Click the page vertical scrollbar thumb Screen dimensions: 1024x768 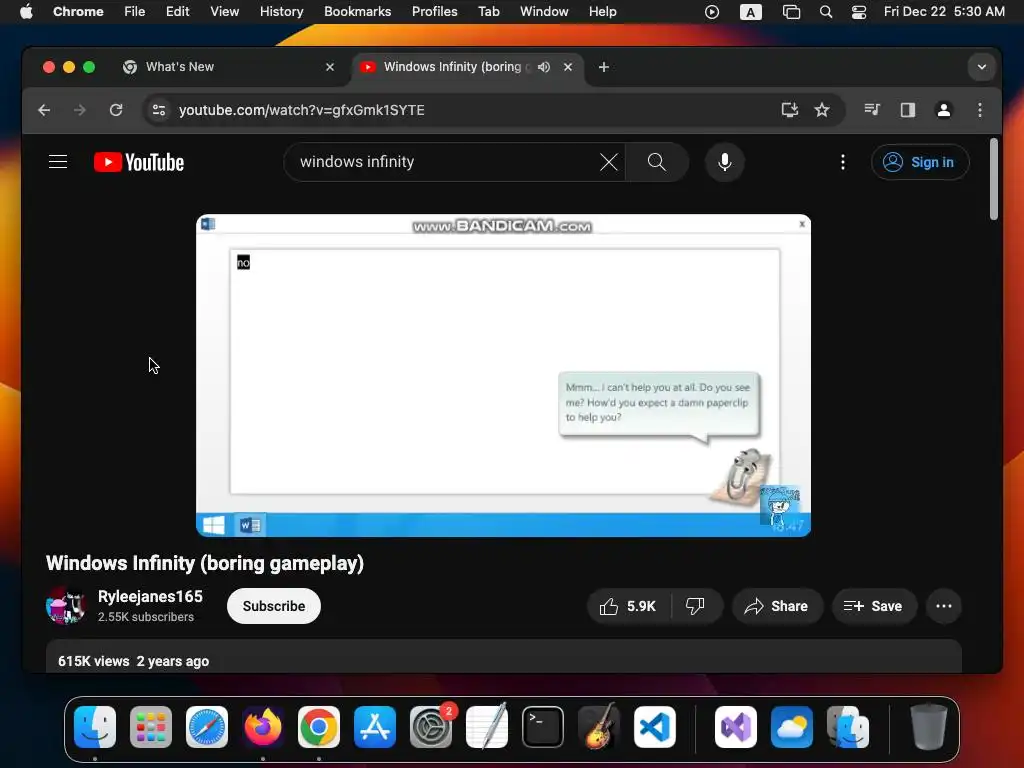pyautogui.click(x=993, y=180)
